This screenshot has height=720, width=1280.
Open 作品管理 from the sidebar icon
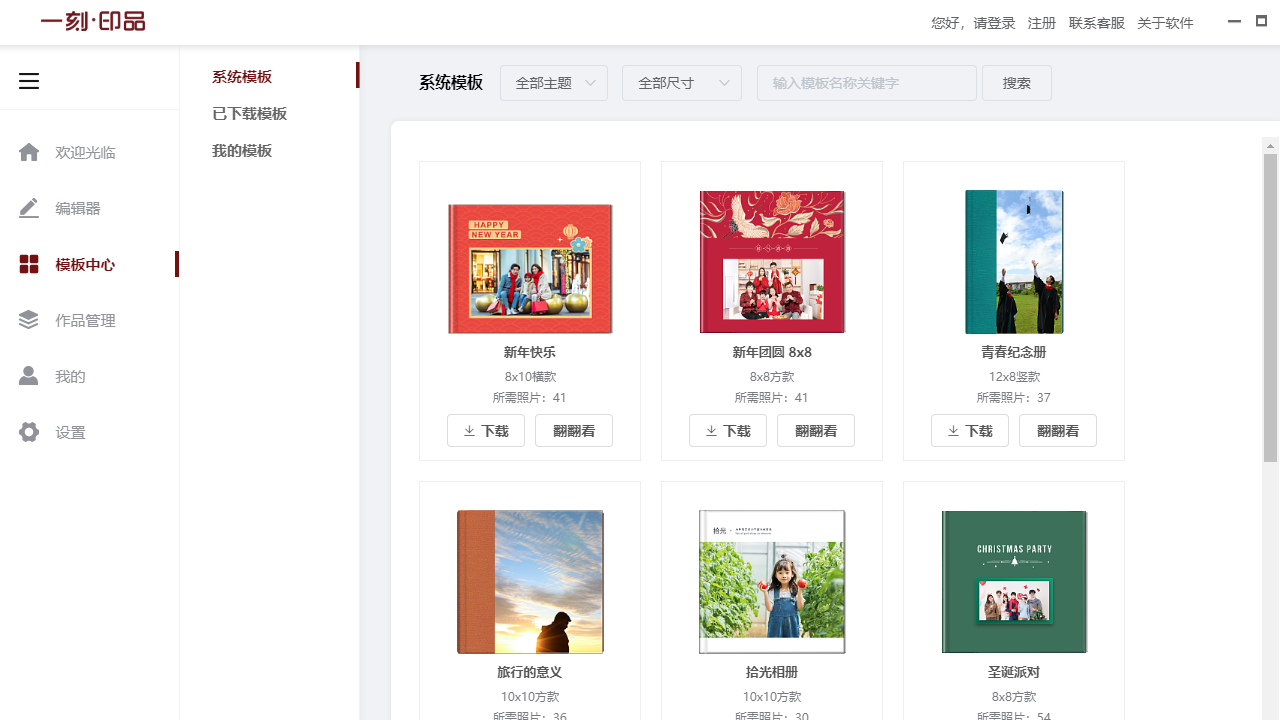coord(29,320)
